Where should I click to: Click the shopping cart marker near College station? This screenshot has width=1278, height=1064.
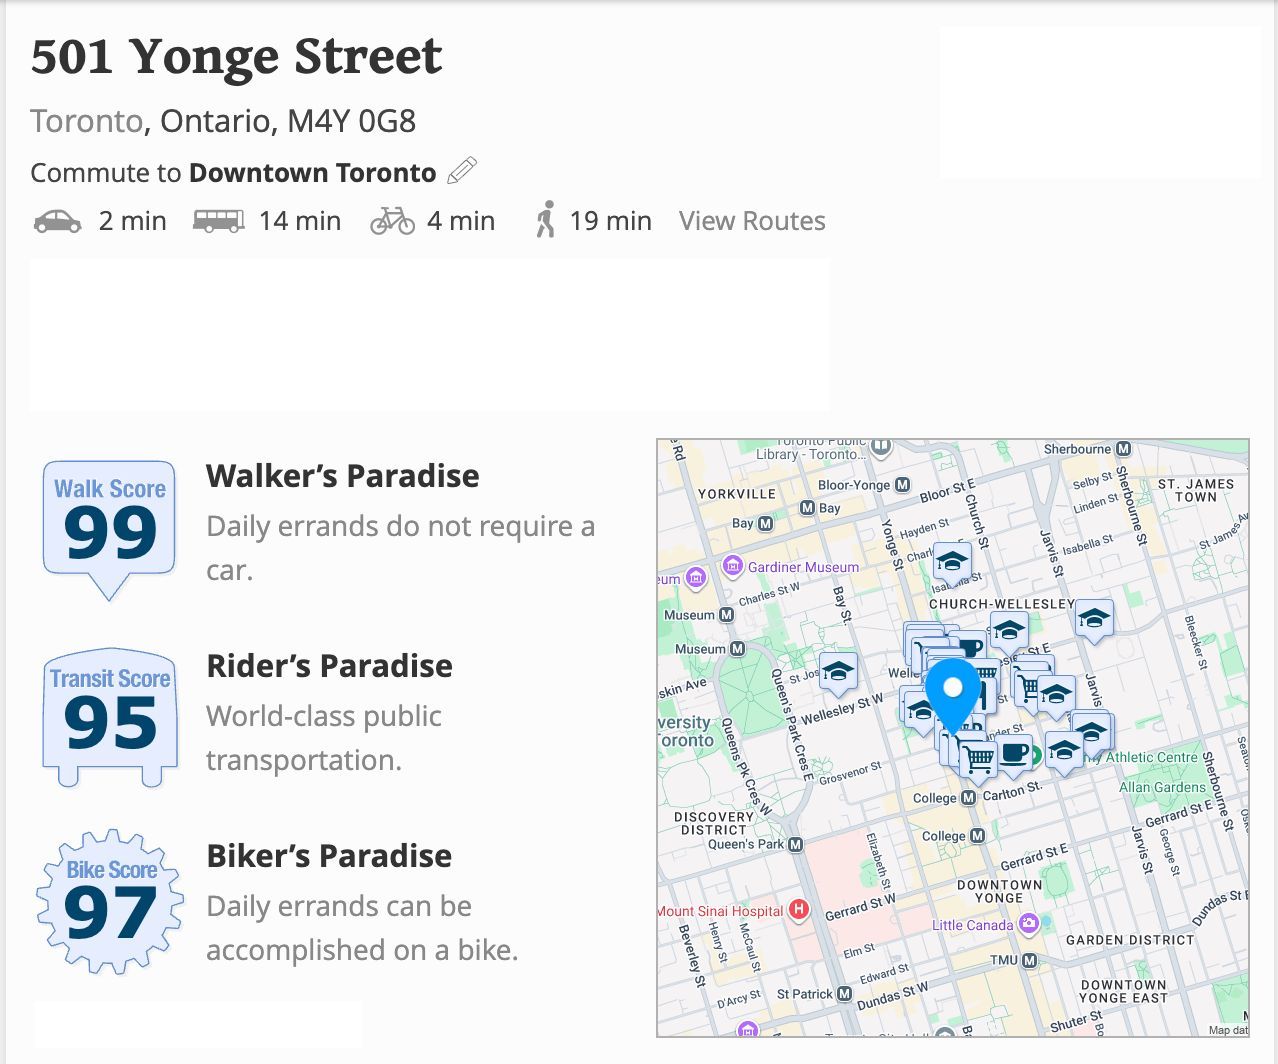point(980,757)
